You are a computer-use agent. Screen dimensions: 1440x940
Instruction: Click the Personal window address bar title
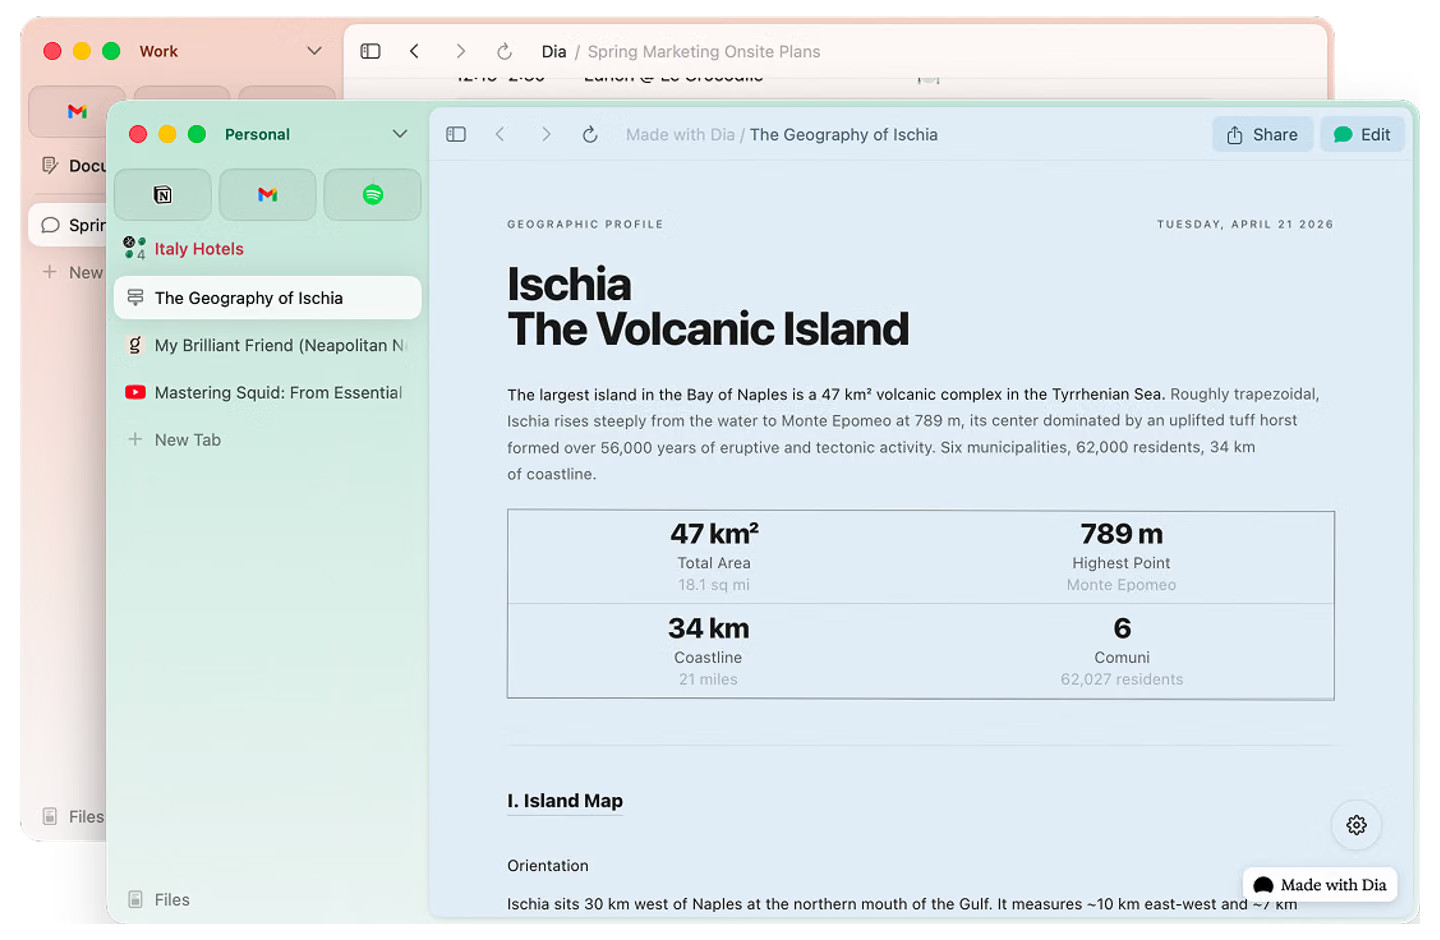(844, 134)
